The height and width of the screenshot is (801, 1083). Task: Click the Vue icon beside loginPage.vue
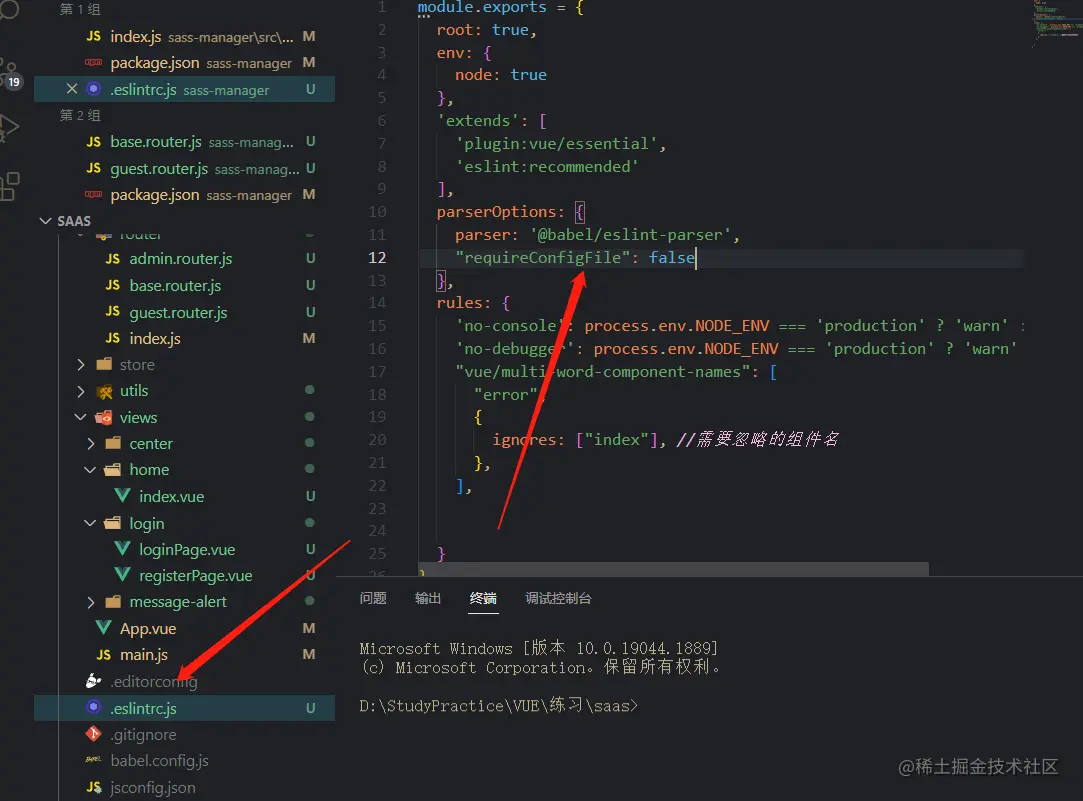[x=122, y=549]
